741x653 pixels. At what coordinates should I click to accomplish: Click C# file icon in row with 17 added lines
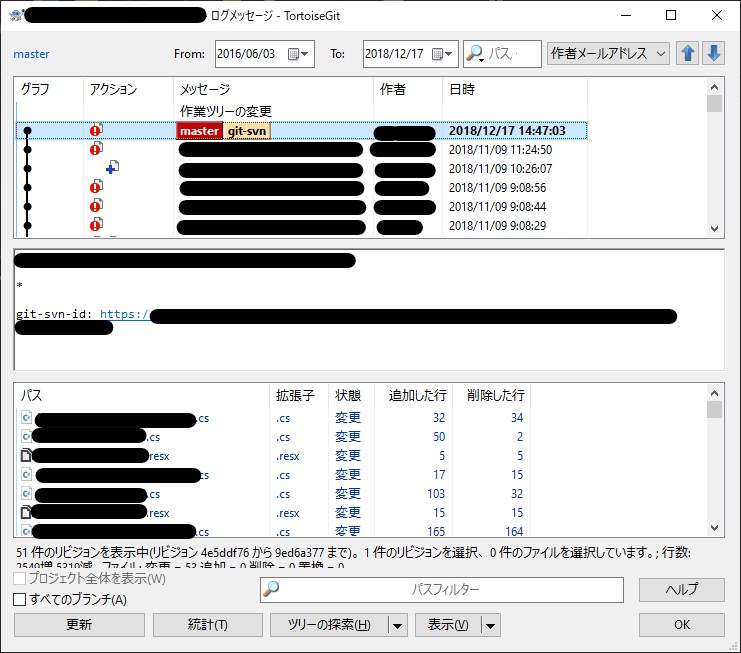coord(26,474)
